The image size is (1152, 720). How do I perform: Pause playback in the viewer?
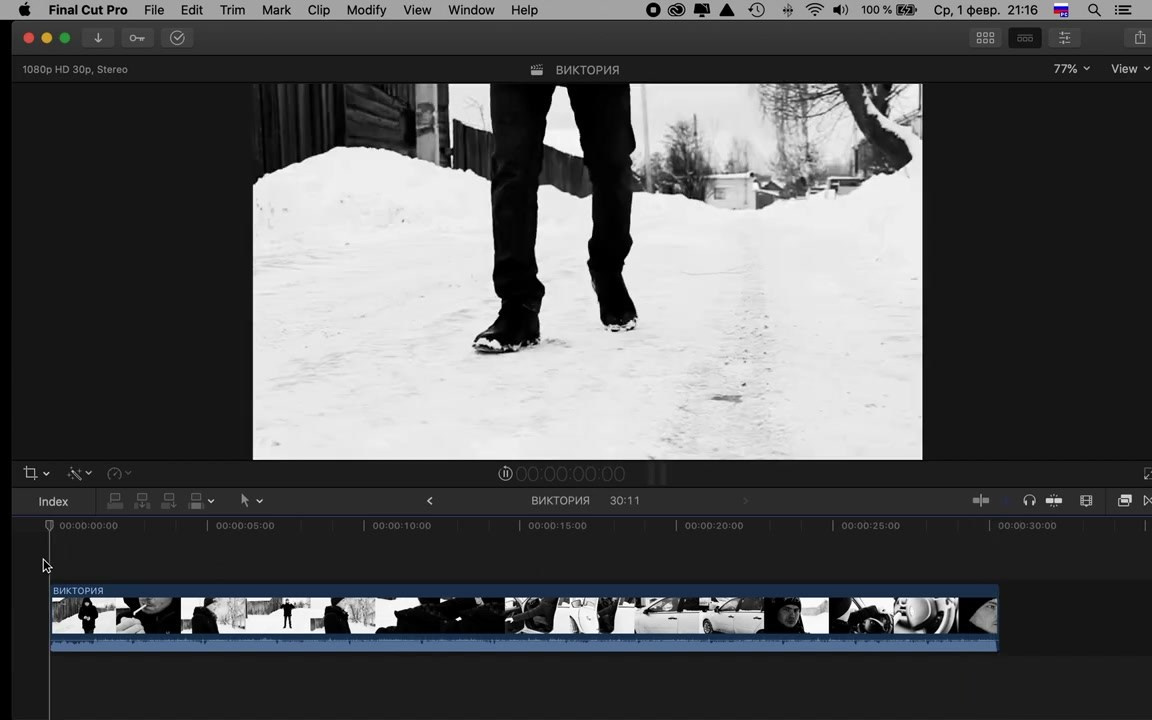pos(505,474)
